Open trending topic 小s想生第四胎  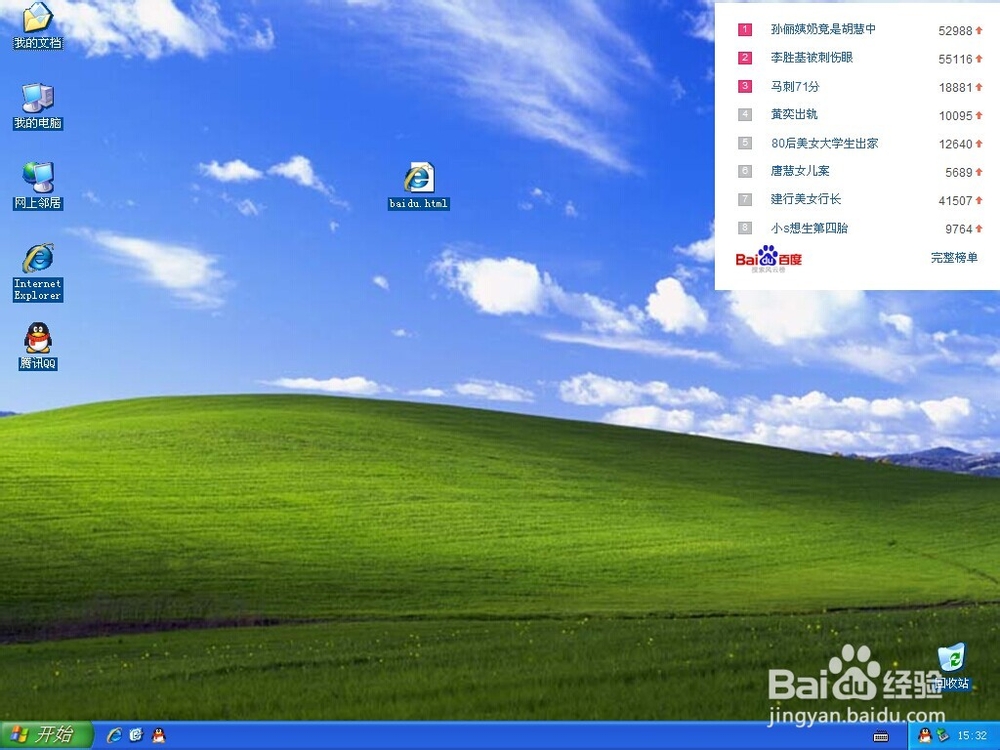809,228
